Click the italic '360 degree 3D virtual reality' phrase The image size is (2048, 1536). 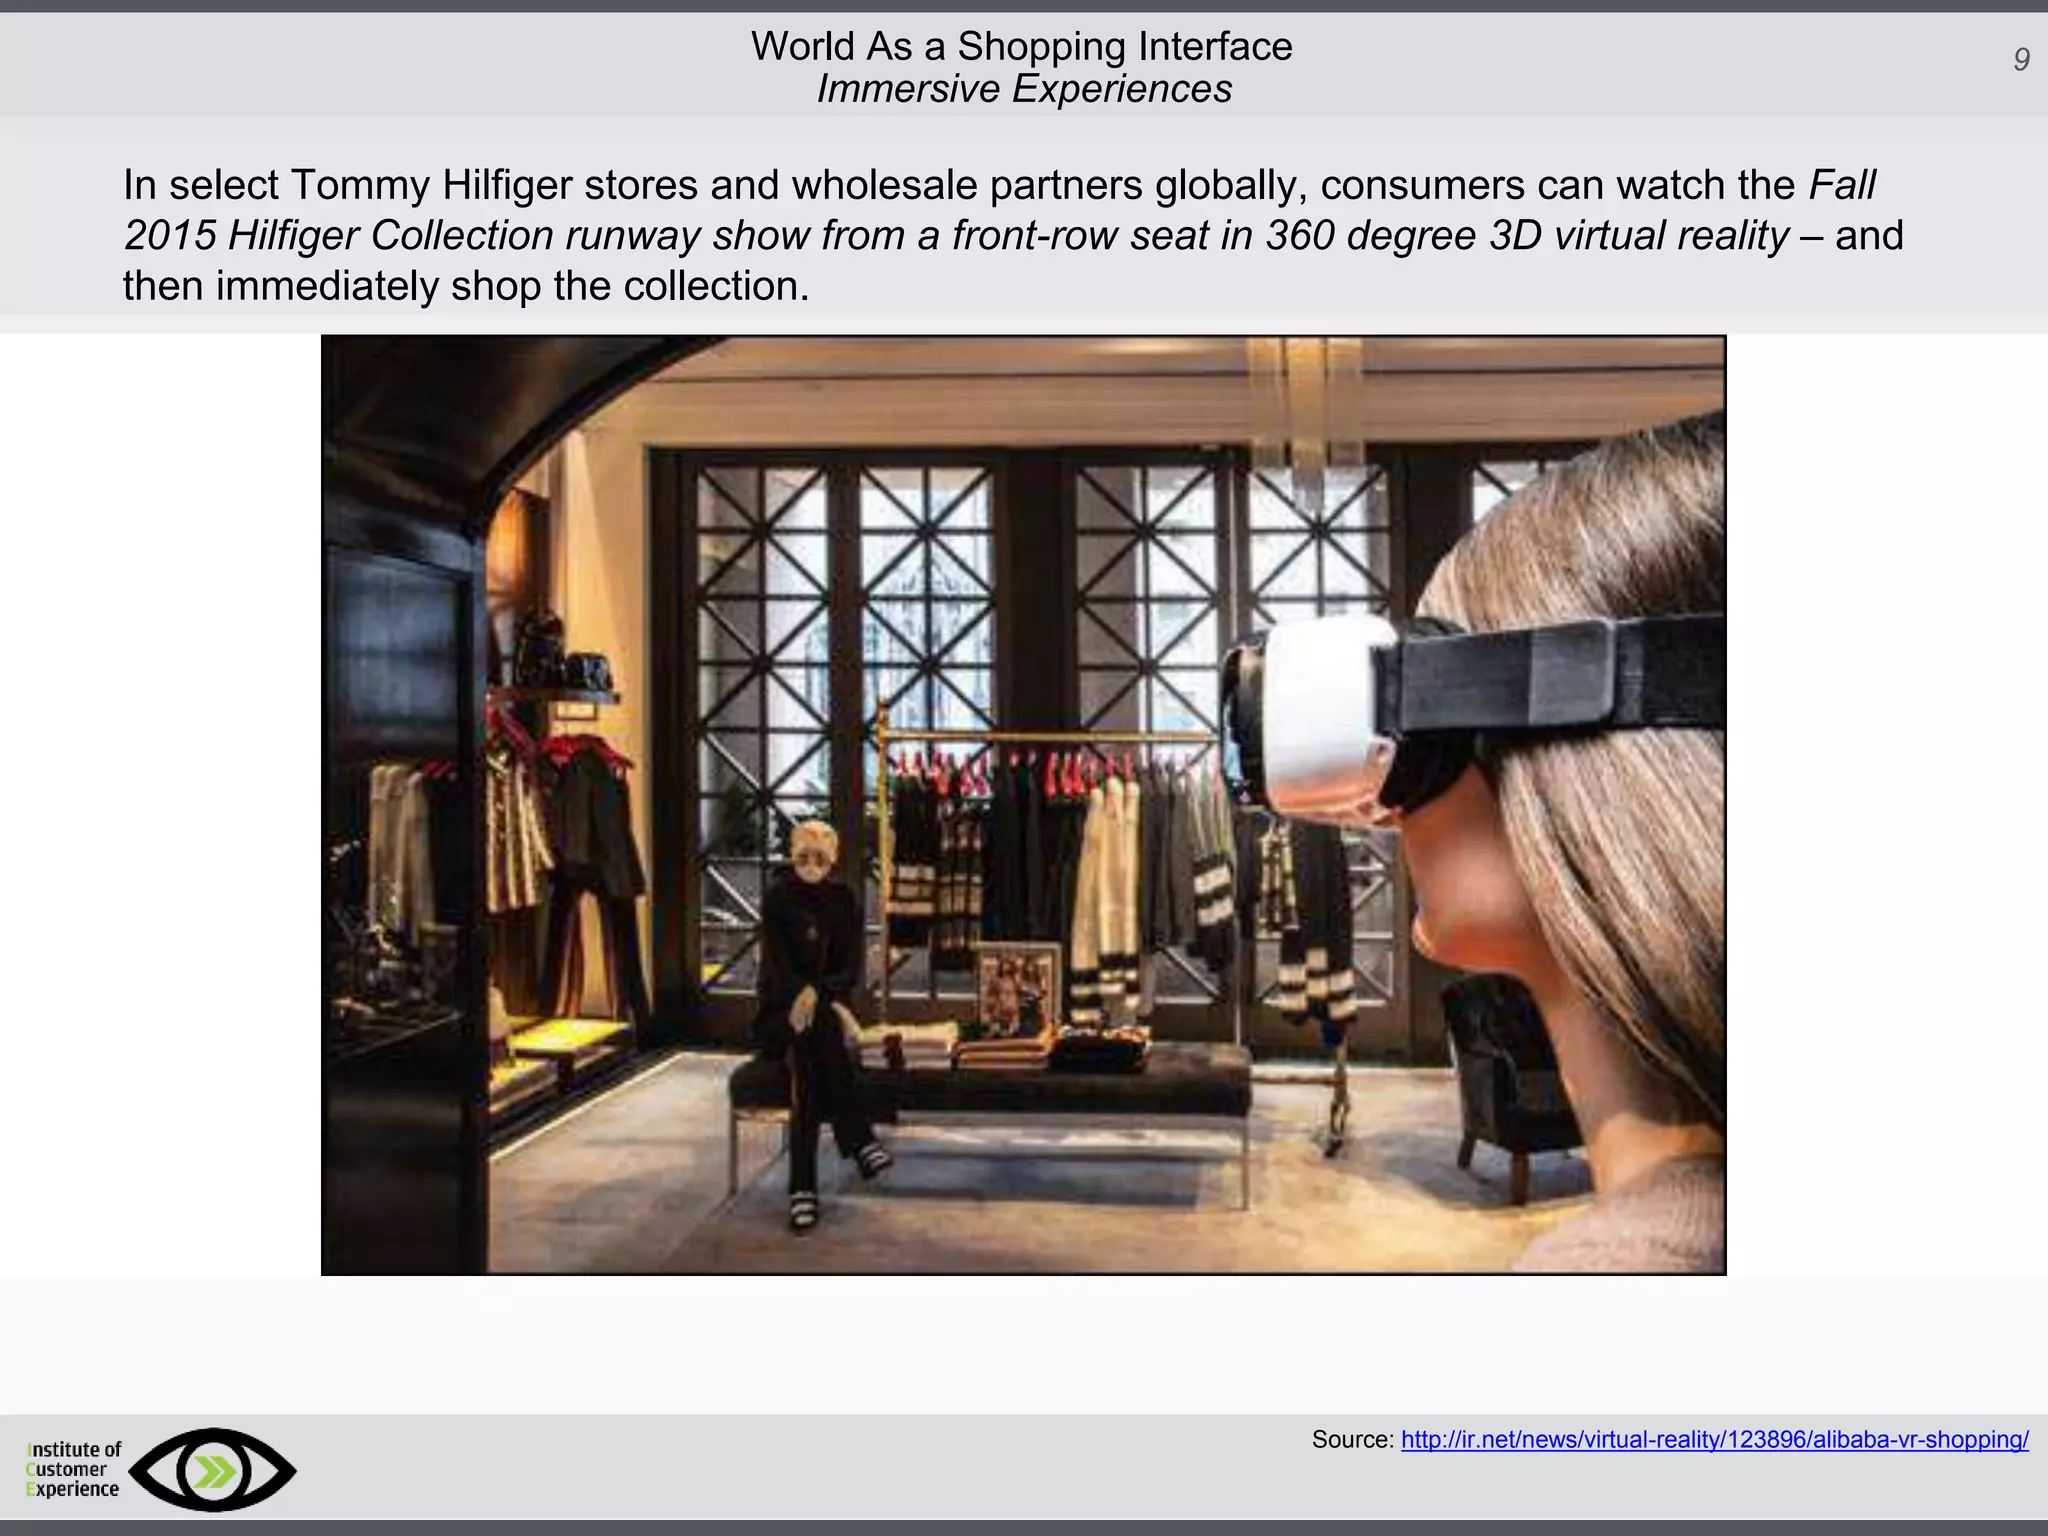tap(1526, 236)
